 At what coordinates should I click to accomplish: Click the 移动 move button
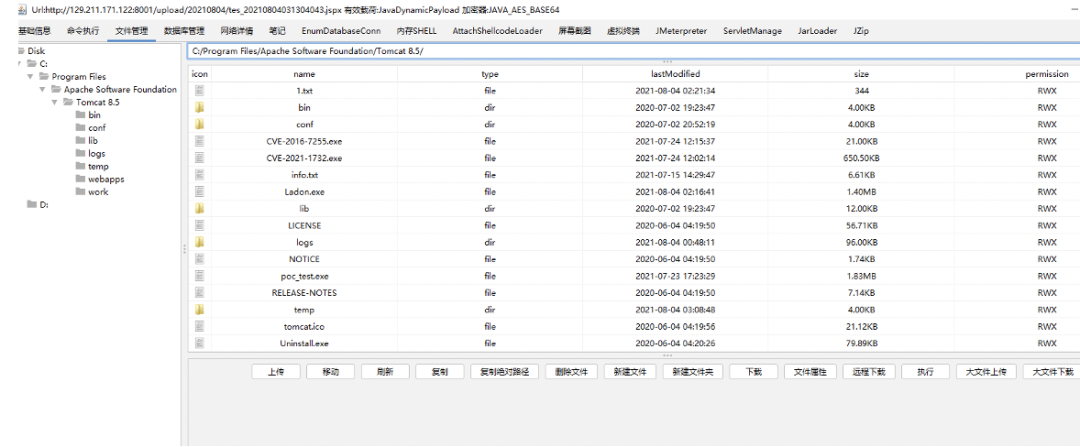coord(331,372)
